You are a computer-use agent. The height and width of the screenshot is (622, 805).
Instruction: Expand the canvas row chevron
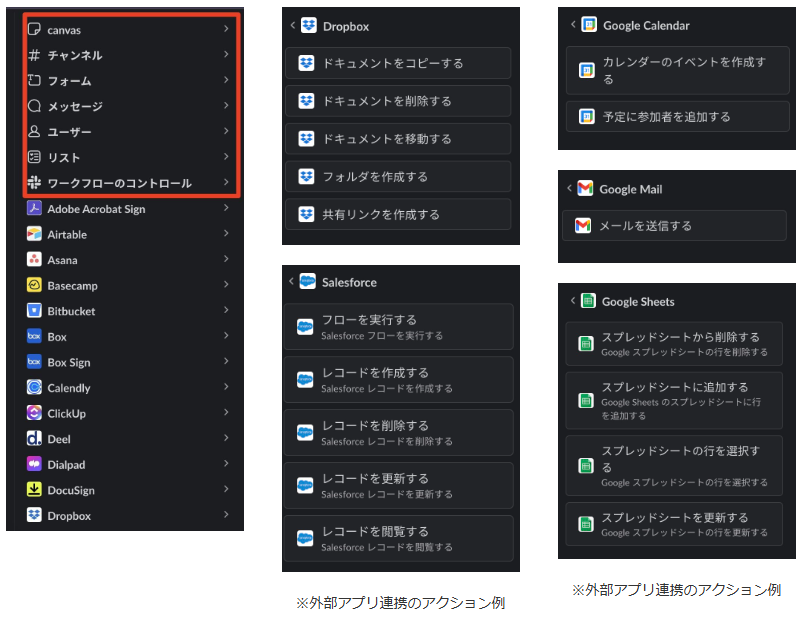pos(226,29)
